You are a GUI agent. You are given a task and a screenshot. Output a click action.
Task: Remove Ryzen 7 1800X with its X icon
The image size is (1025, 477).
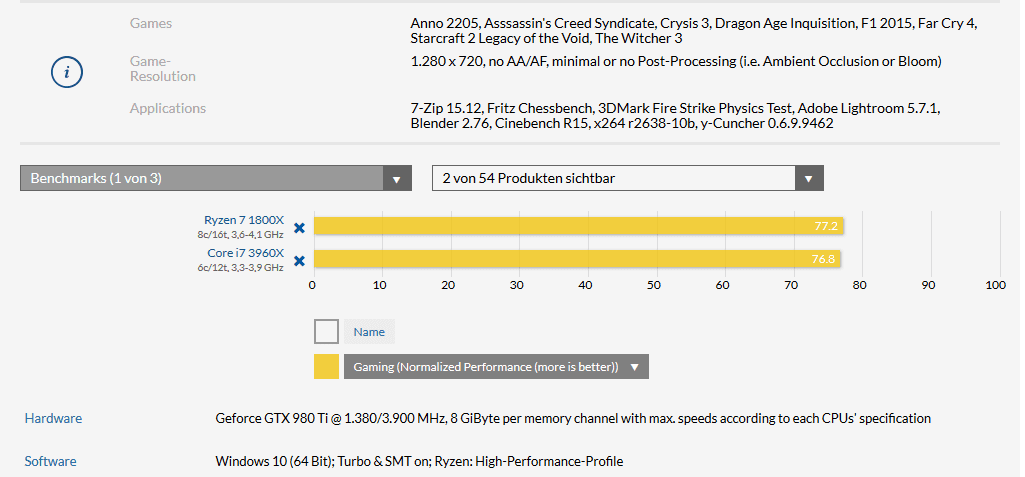(x=299, y=227)
